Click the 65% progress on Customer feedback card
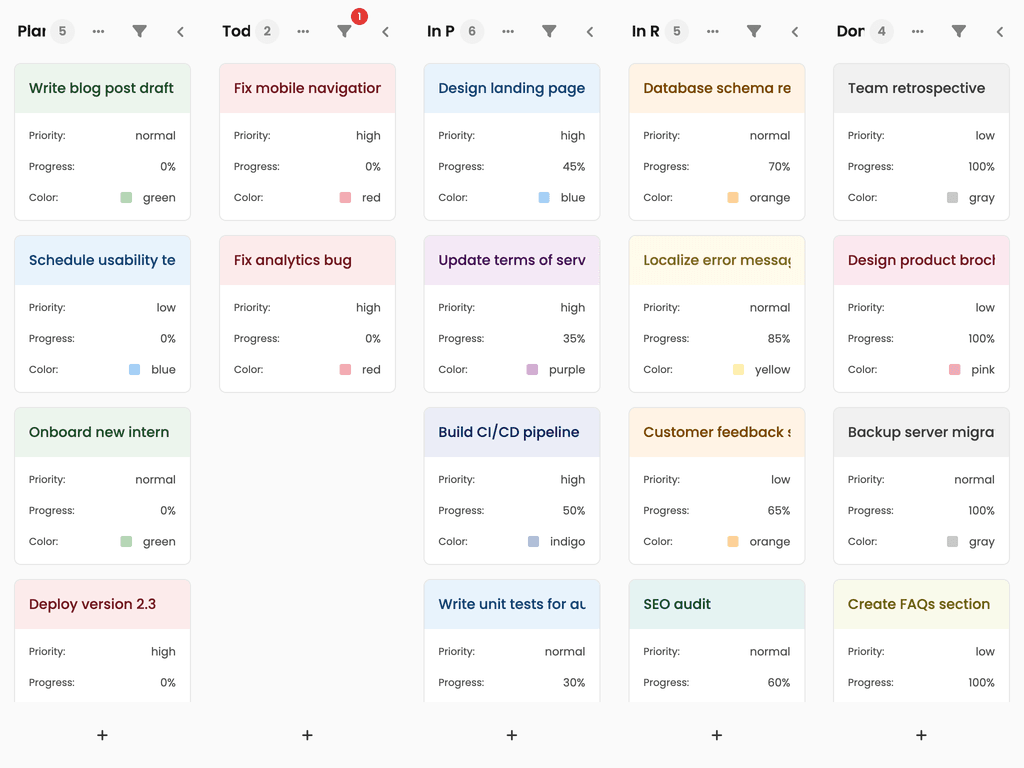This screenshot has width=1024, height=768. (779, 511)
